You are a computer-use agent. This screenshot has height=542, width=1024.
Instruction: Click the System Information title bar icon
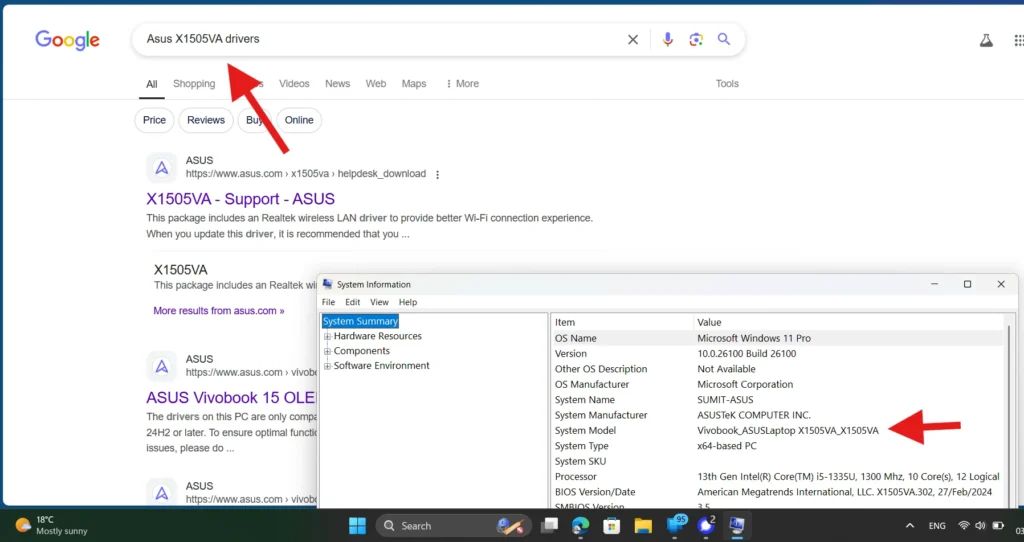(x=328, y=284)
